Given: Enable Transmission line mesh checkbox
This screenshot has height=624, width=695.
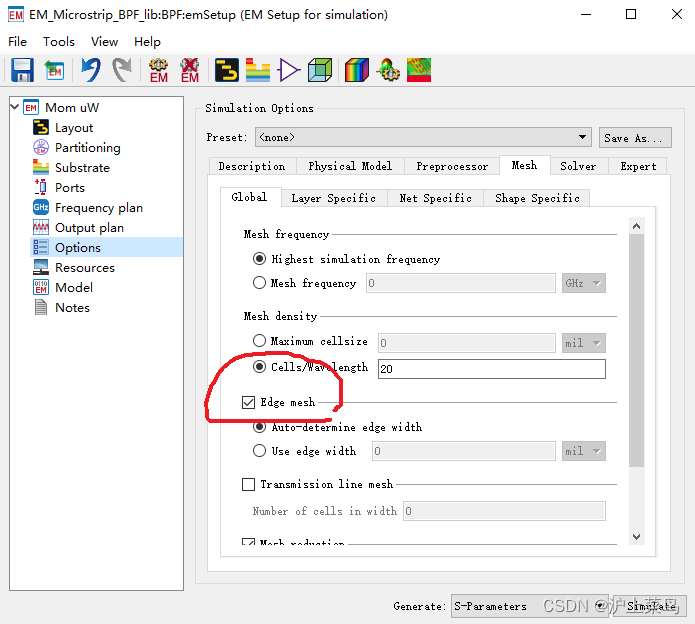Looking at the screenshot, I should pos(248,484).
